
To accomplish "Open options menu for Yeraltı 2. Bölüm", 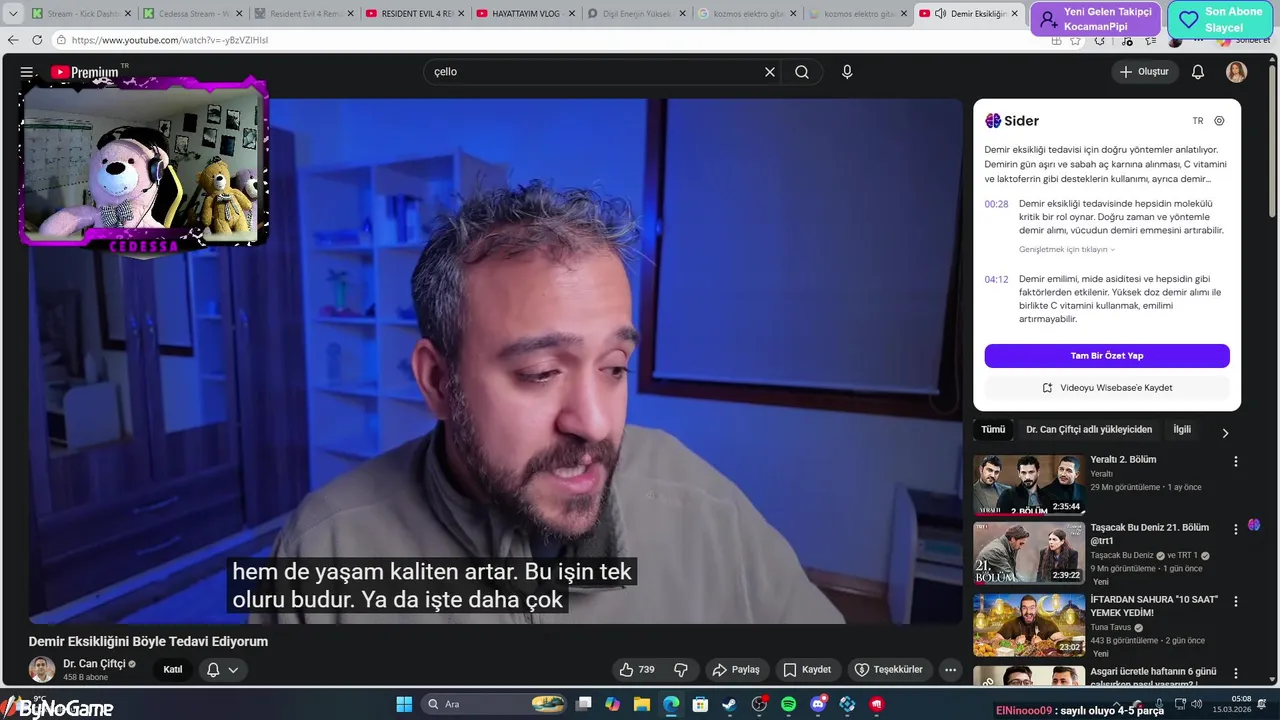I will (1236, 462).
